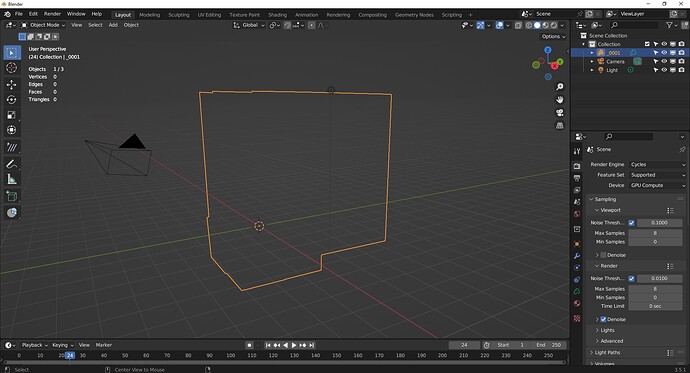Toggle Render Noise Threshold checkbox
The height and width of the screenshot is (373, 690).
tap(631, 278)
